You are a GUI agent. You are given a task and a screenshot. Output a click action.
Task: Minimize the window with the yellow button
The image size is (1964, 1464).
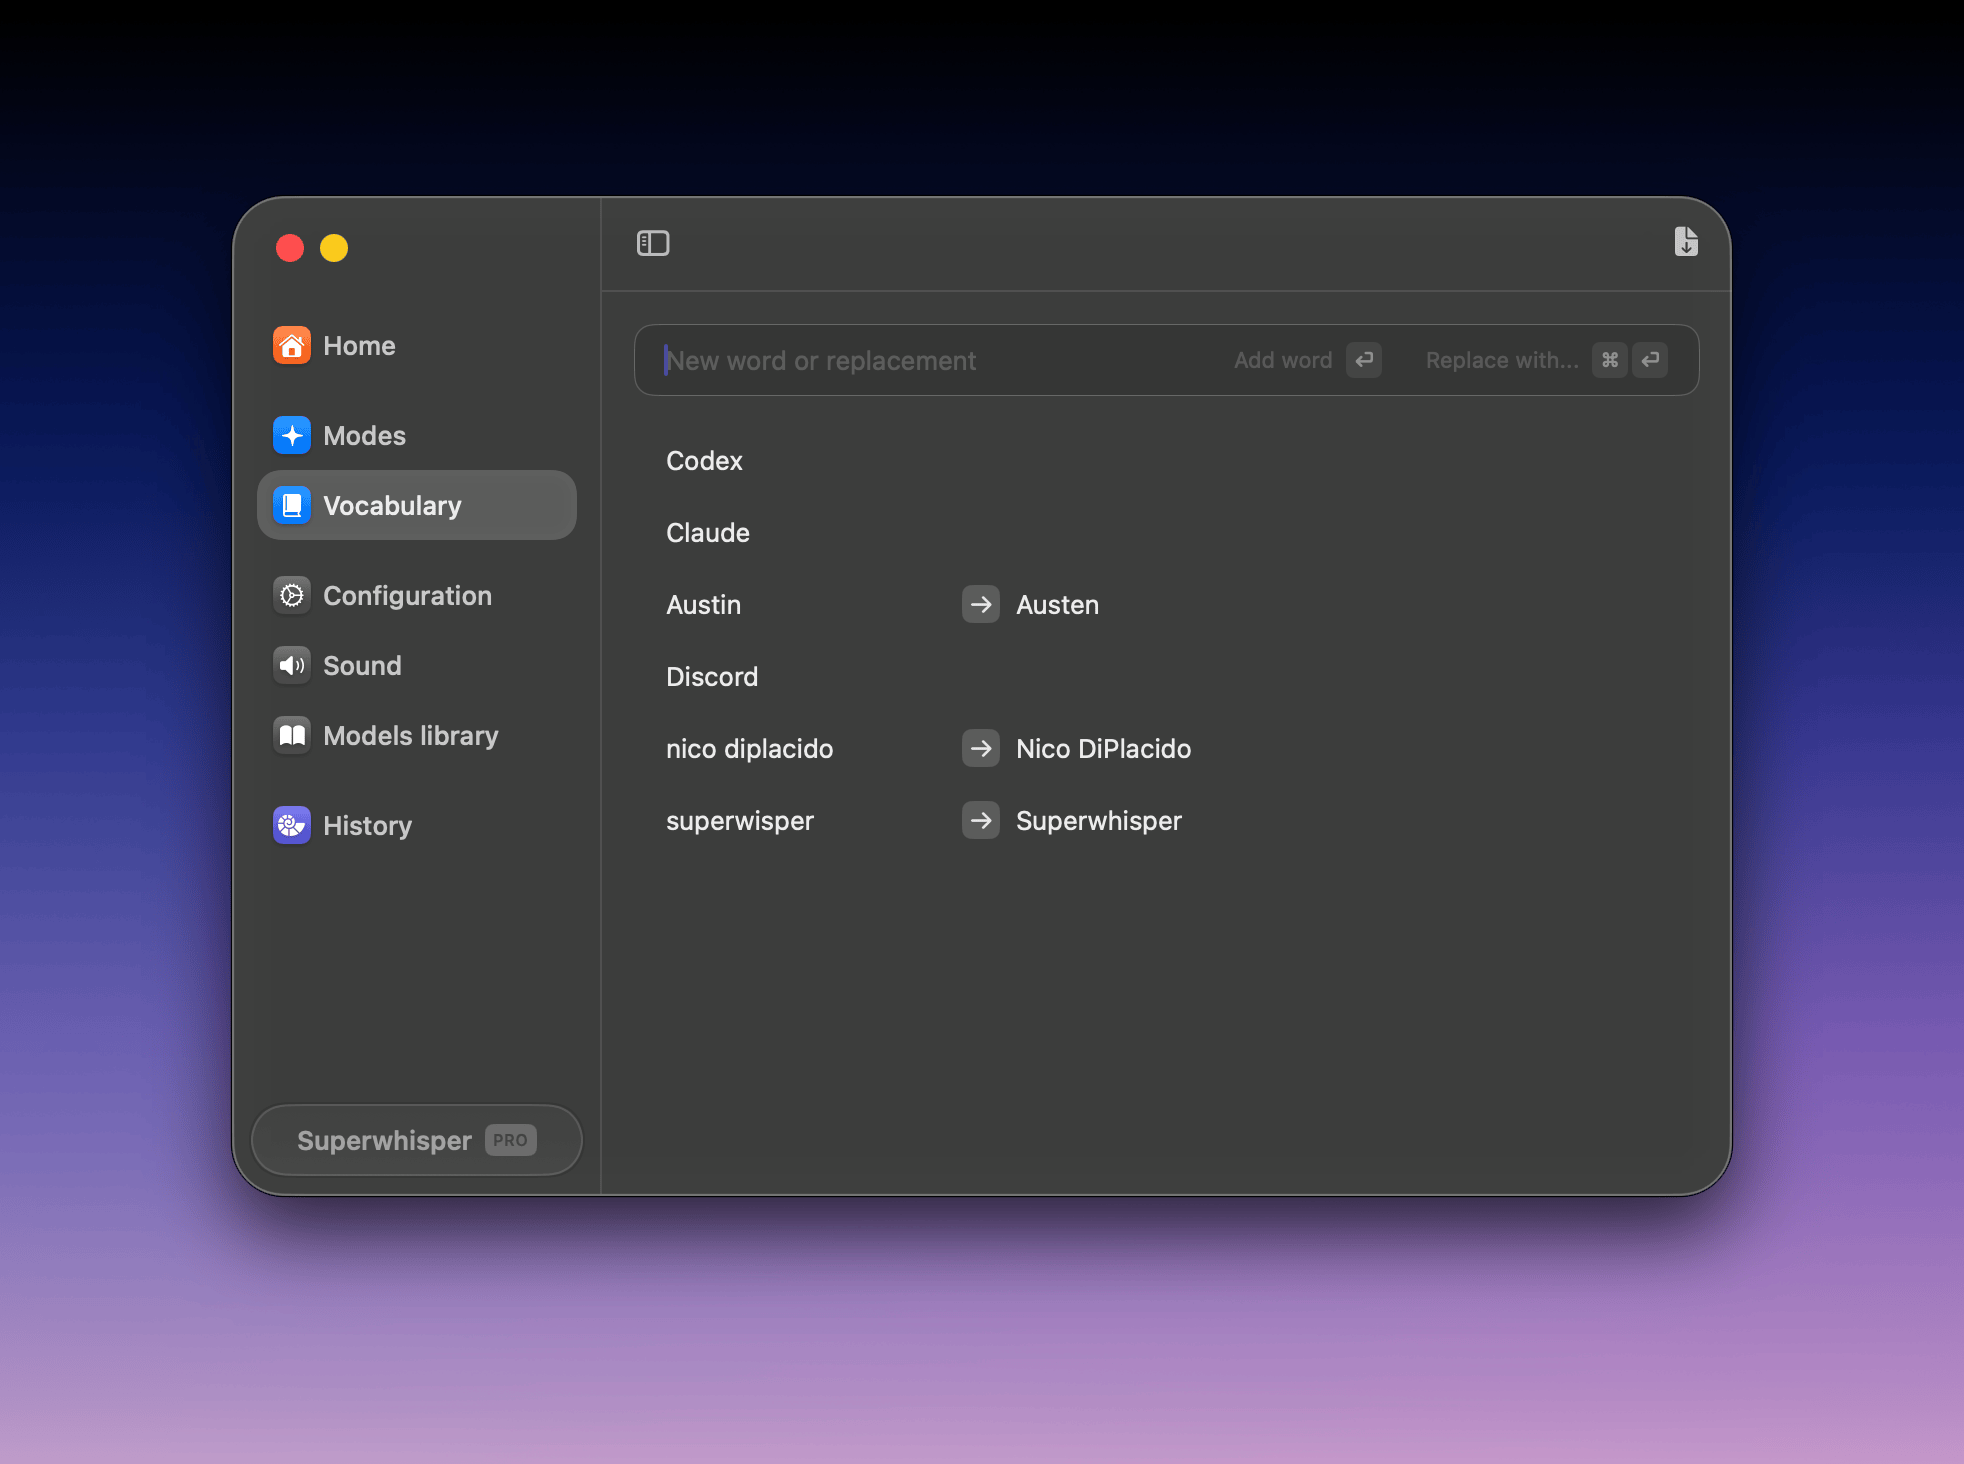(334, 247)
